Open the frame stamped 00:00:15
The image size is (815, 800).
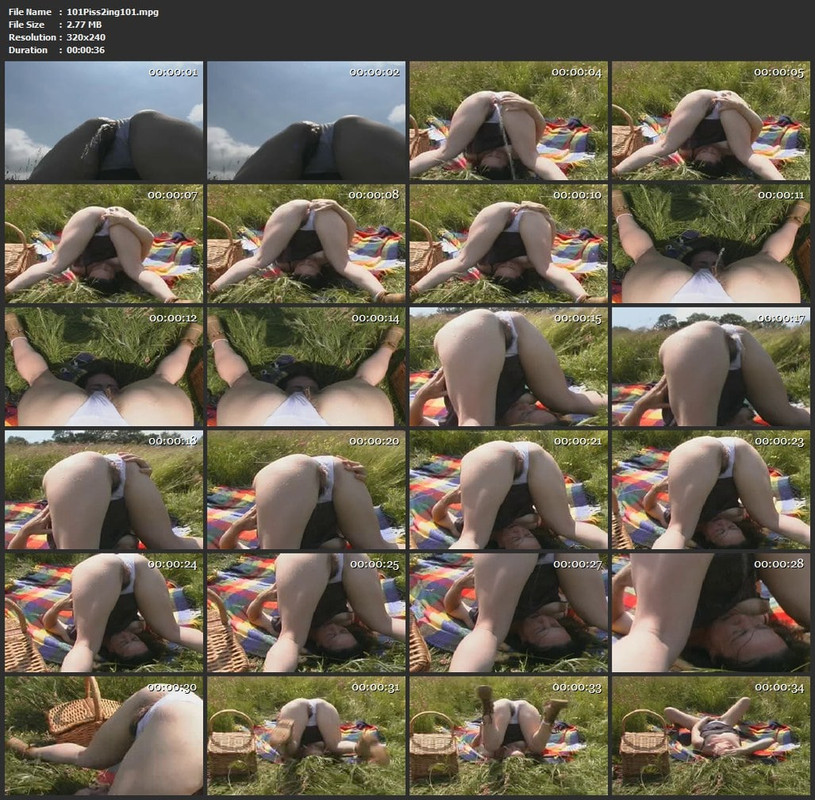pyautogui.click(x=508, y=367)
